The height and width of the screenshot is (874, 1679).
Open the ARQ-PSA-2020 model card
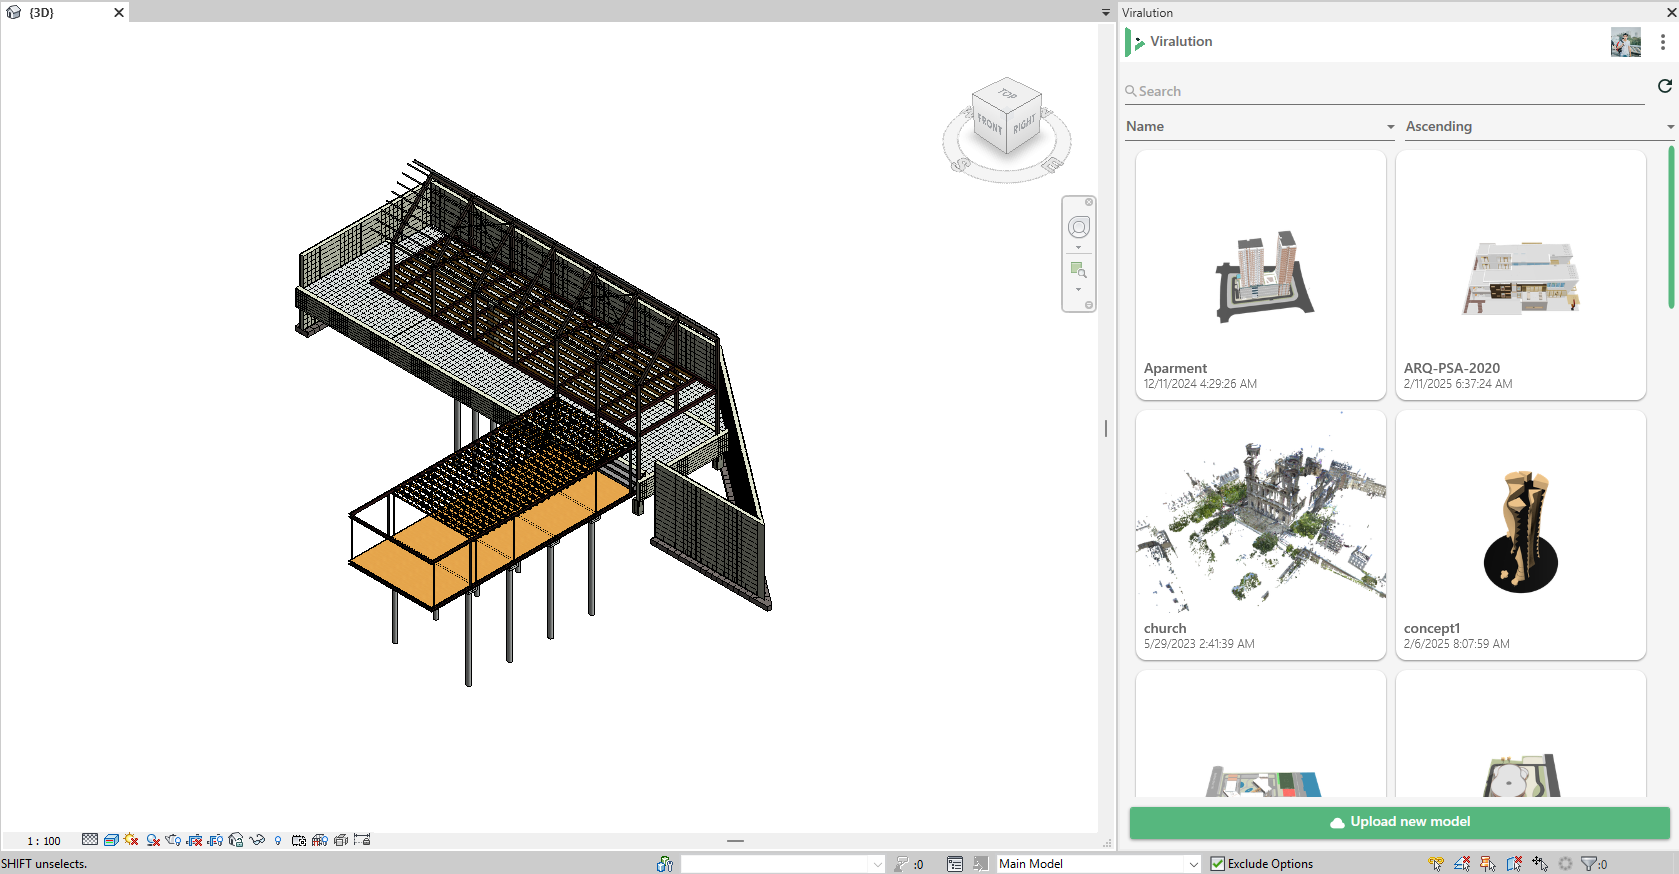click(1521, 275)
